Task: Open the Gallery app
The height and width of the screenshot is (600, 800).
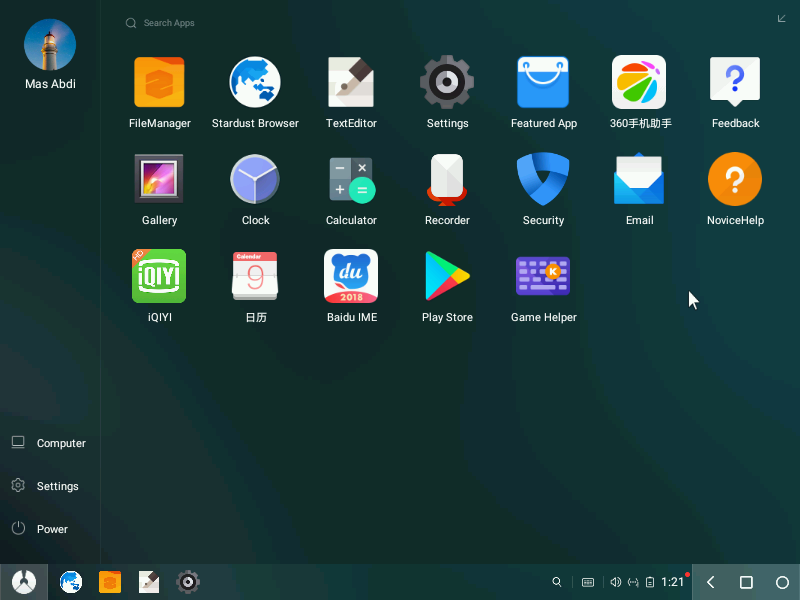Action: tap(159, 179)
